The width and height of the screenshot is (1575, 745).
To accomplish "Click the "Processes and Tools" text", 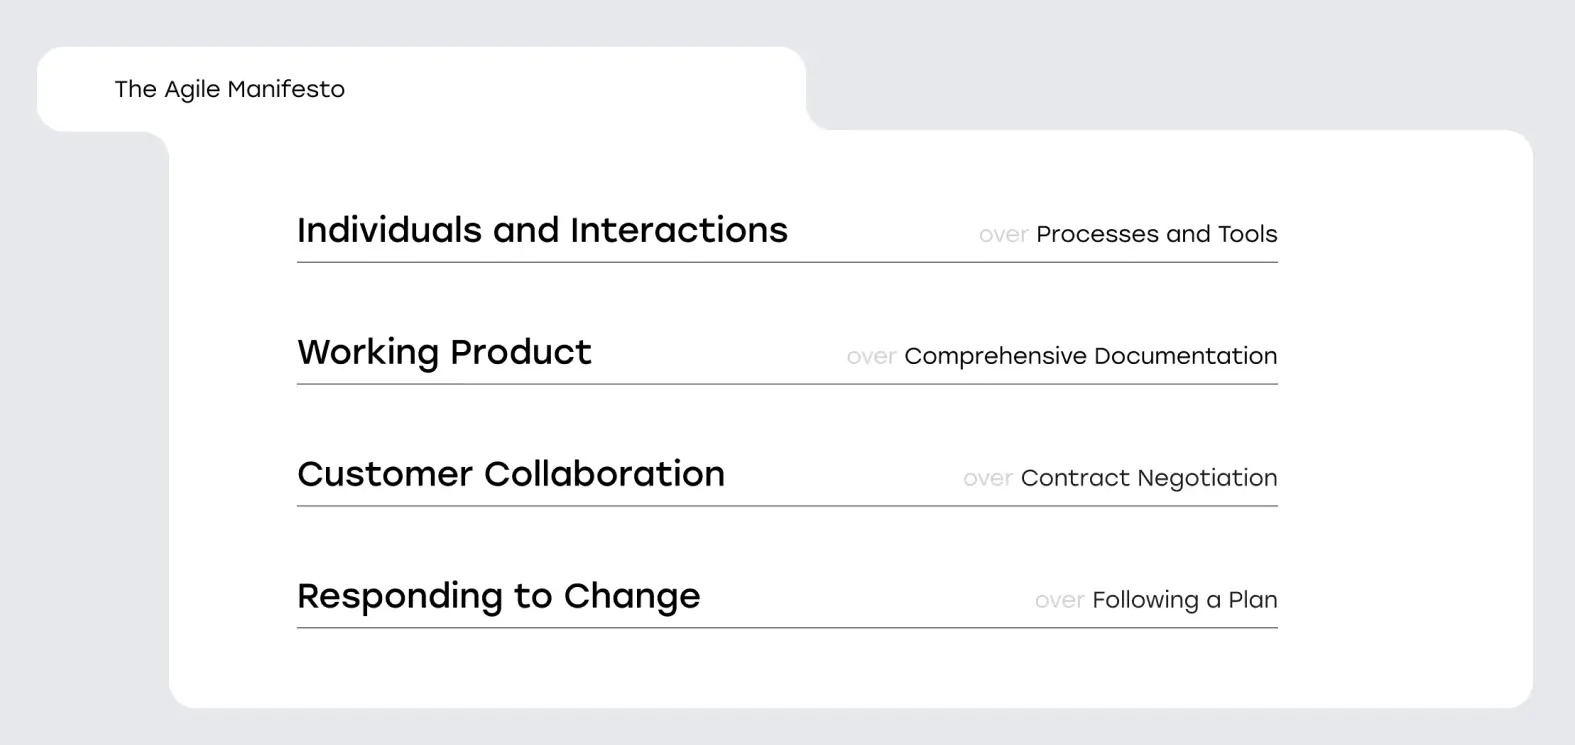I will point(1156,234).
